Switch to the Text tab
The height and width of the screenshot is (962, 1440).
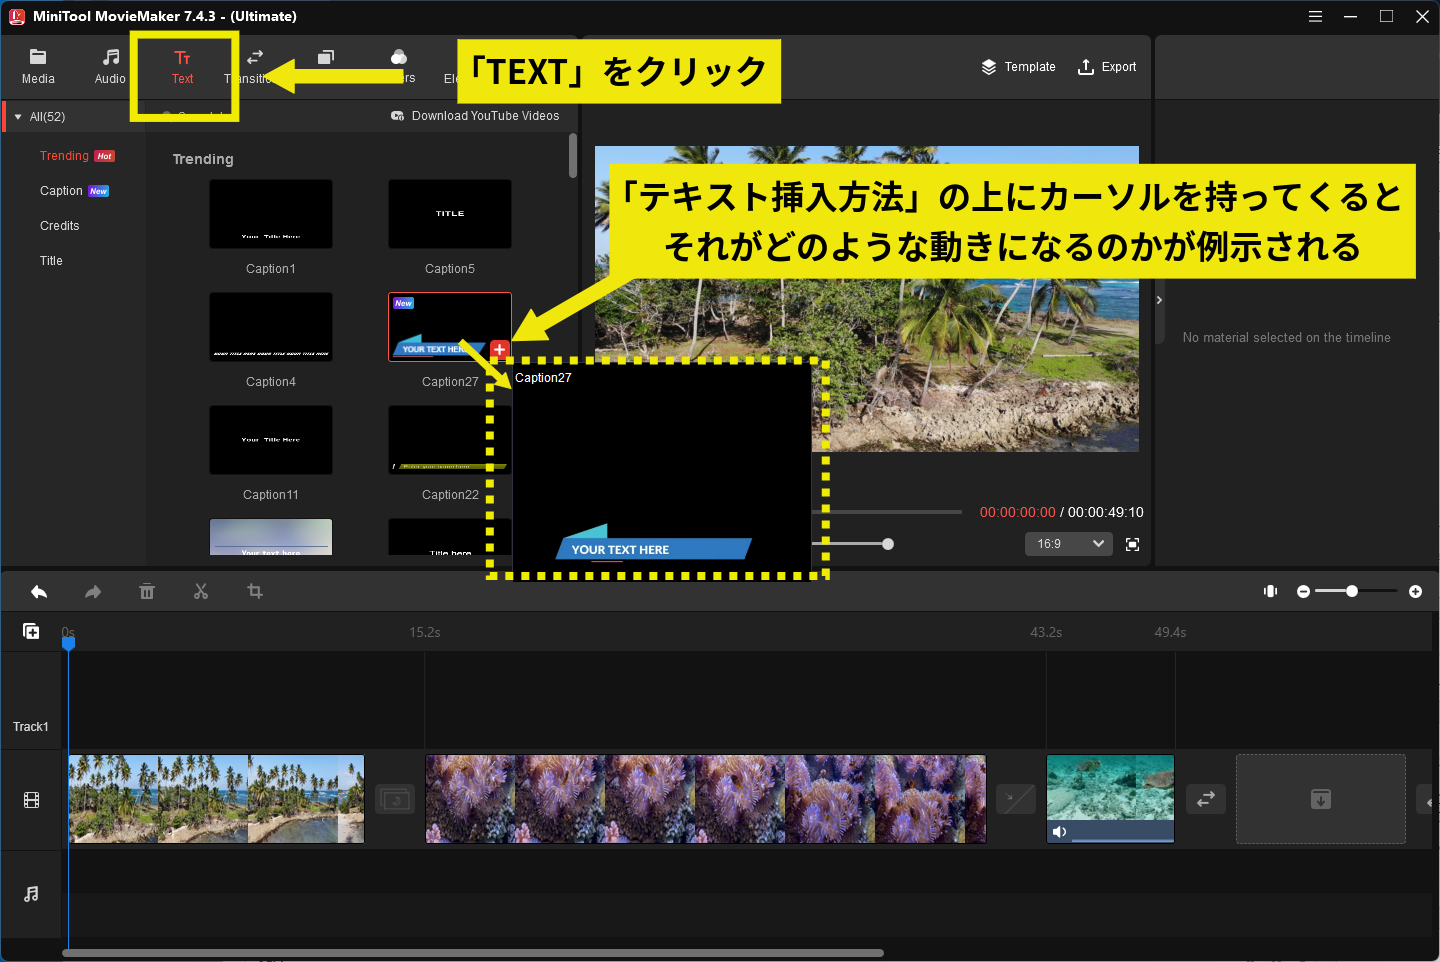182,66
